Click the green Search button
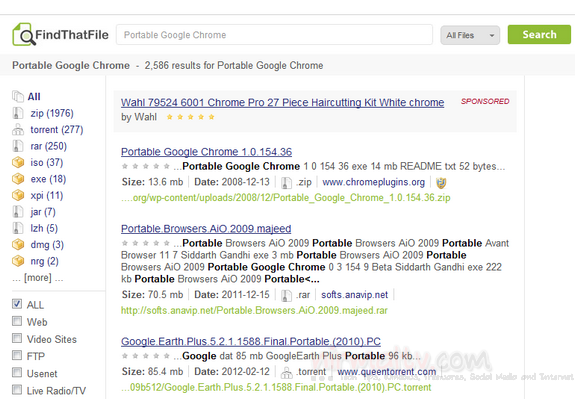 coord(539,34)
